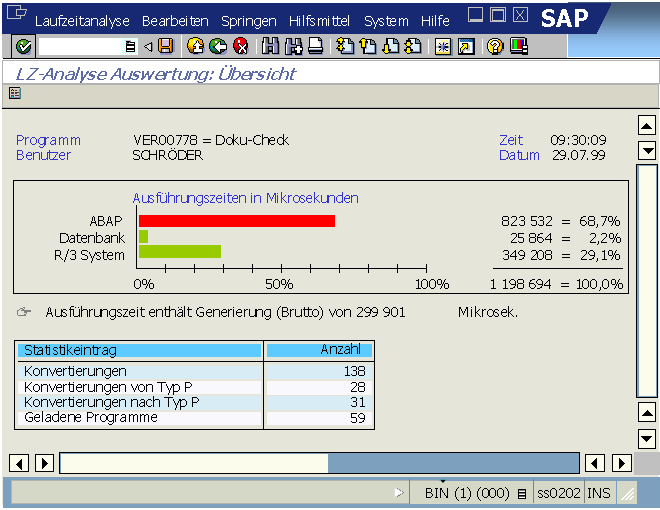Expand status bar message with triangle icon

399,493
